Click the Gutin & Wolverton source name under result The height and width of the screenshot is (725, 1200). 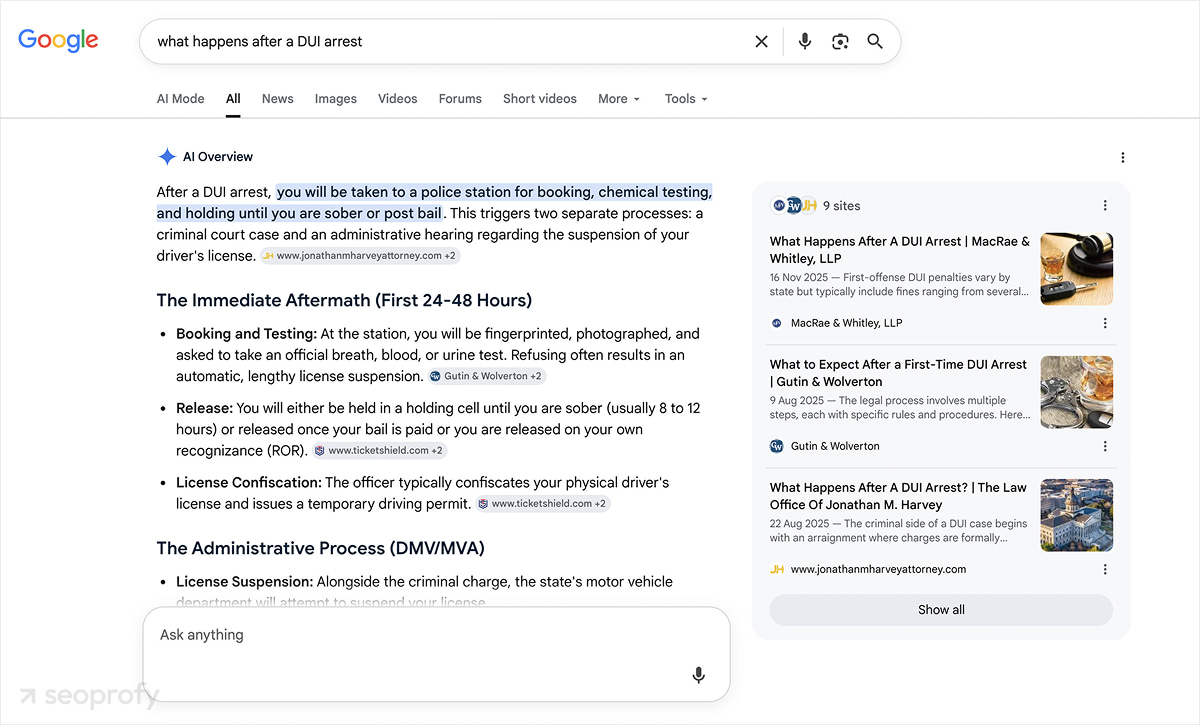pyautogui.click(x=835, y=446)
